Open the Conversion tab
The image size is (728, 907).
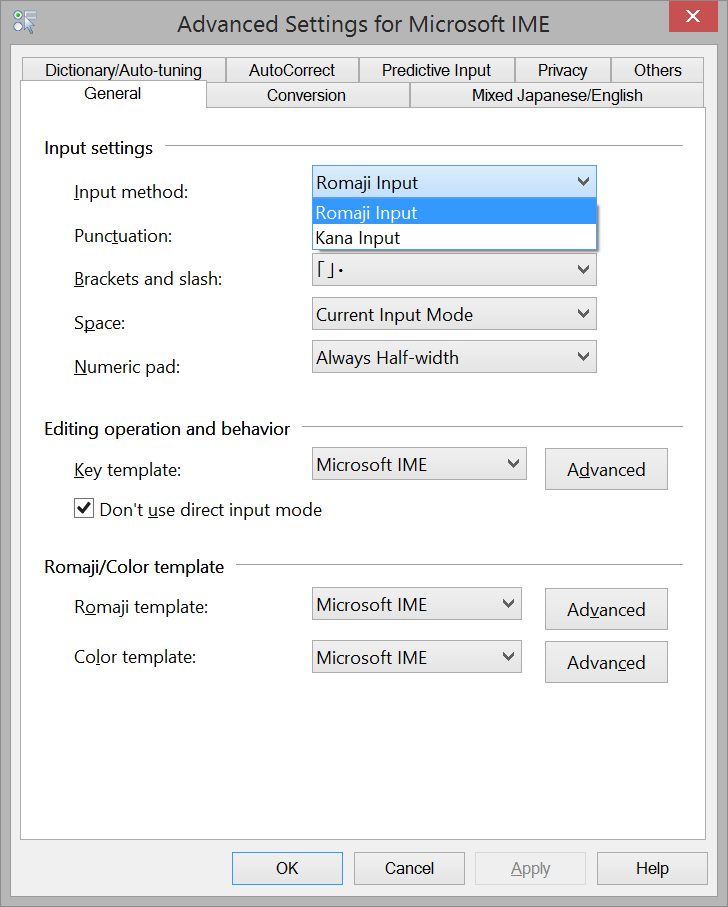[x=306, y=96]
